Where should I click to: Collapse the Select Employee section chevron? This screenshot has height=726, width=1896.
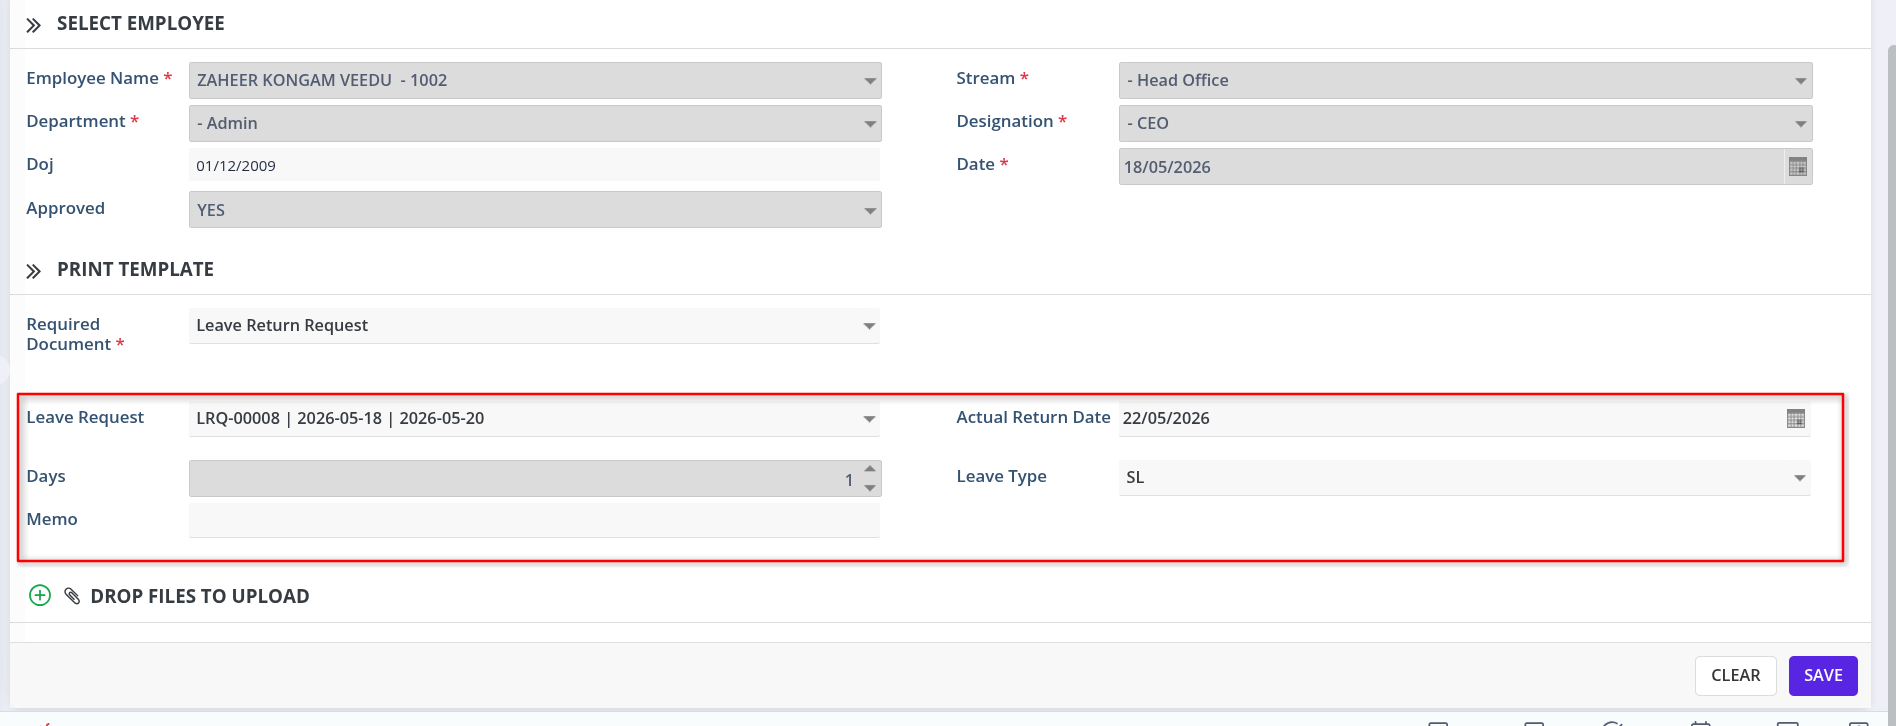coord(33,25)
